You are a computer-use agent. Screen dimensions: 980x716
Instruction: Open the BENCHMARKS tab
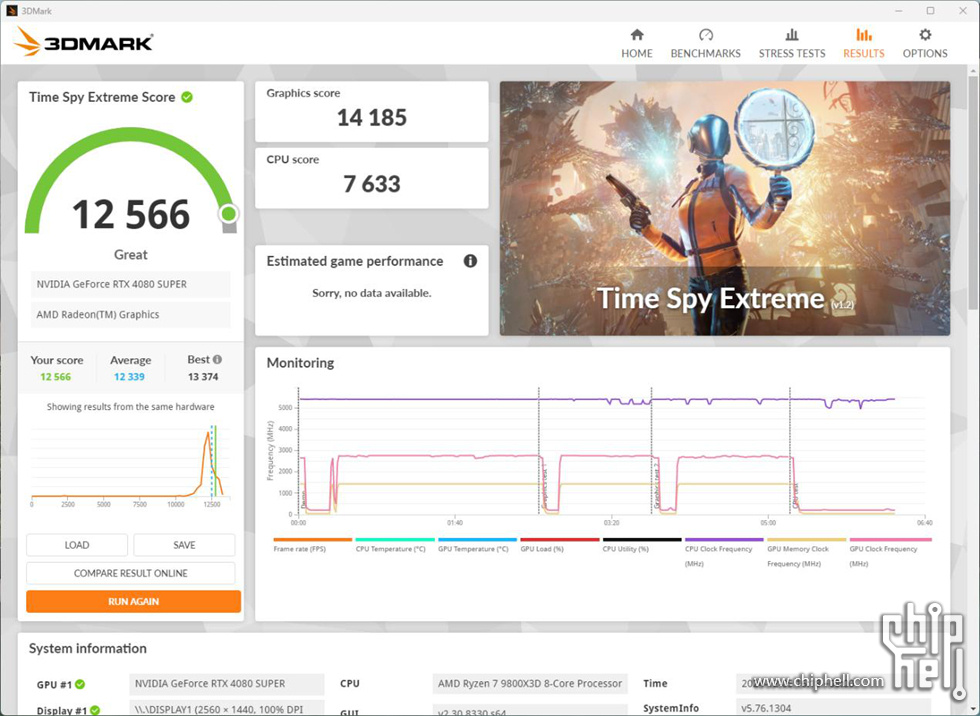click(x=705, y=44)
